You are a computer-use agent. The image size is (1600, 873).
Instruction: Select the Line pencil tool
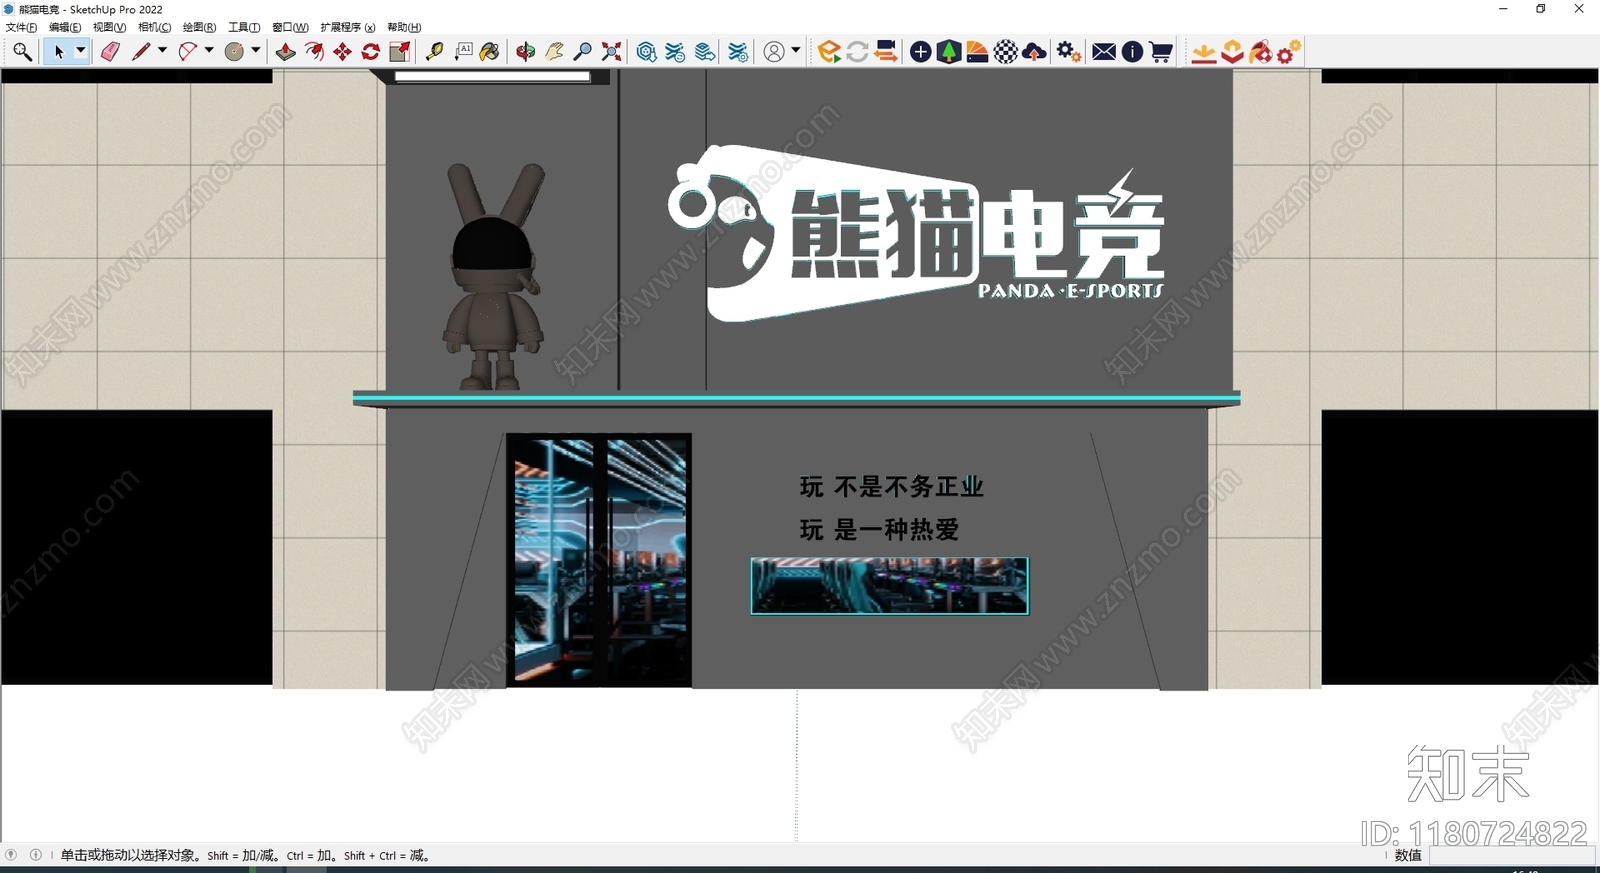(x=141, y=51)
